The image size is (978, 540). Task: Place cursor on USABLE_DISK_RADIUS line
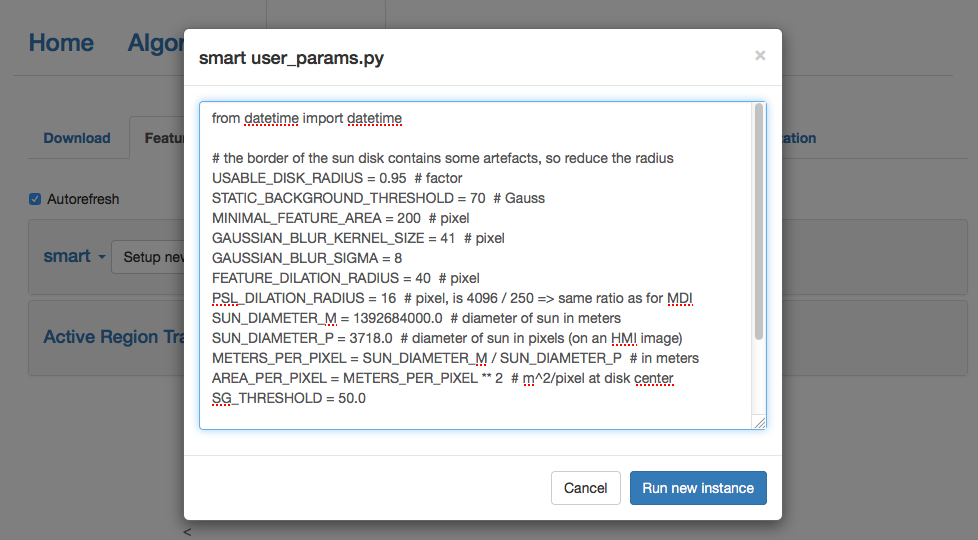click(337, 178)
